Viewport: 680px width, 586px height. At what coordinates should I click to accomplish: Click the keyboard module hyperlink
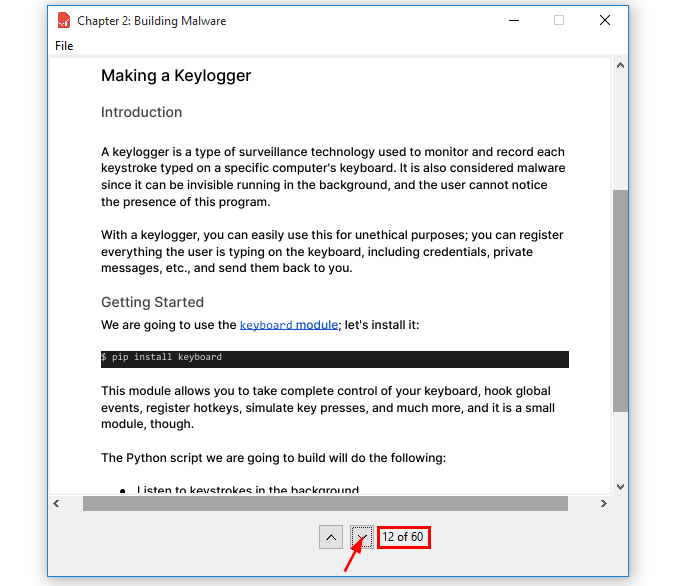[x=288, y=325]
